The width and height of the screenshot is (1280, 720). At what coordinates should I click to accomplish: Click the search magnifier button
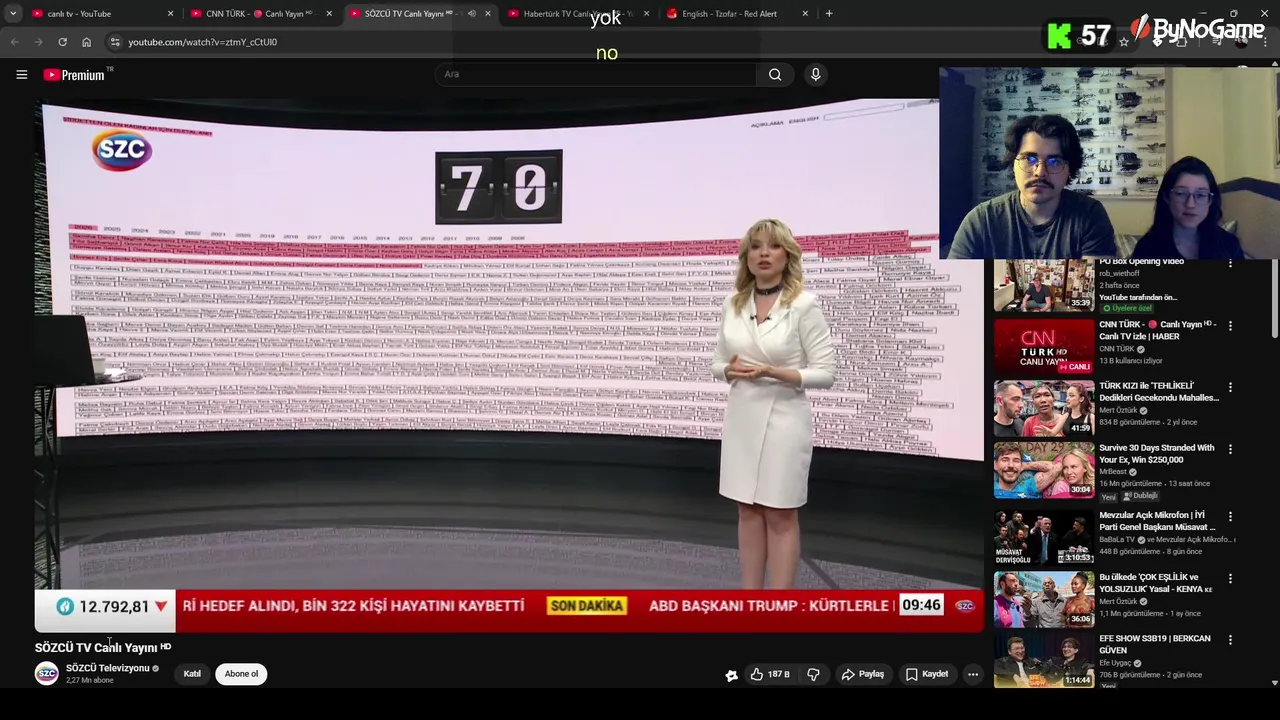pos(775,74)
